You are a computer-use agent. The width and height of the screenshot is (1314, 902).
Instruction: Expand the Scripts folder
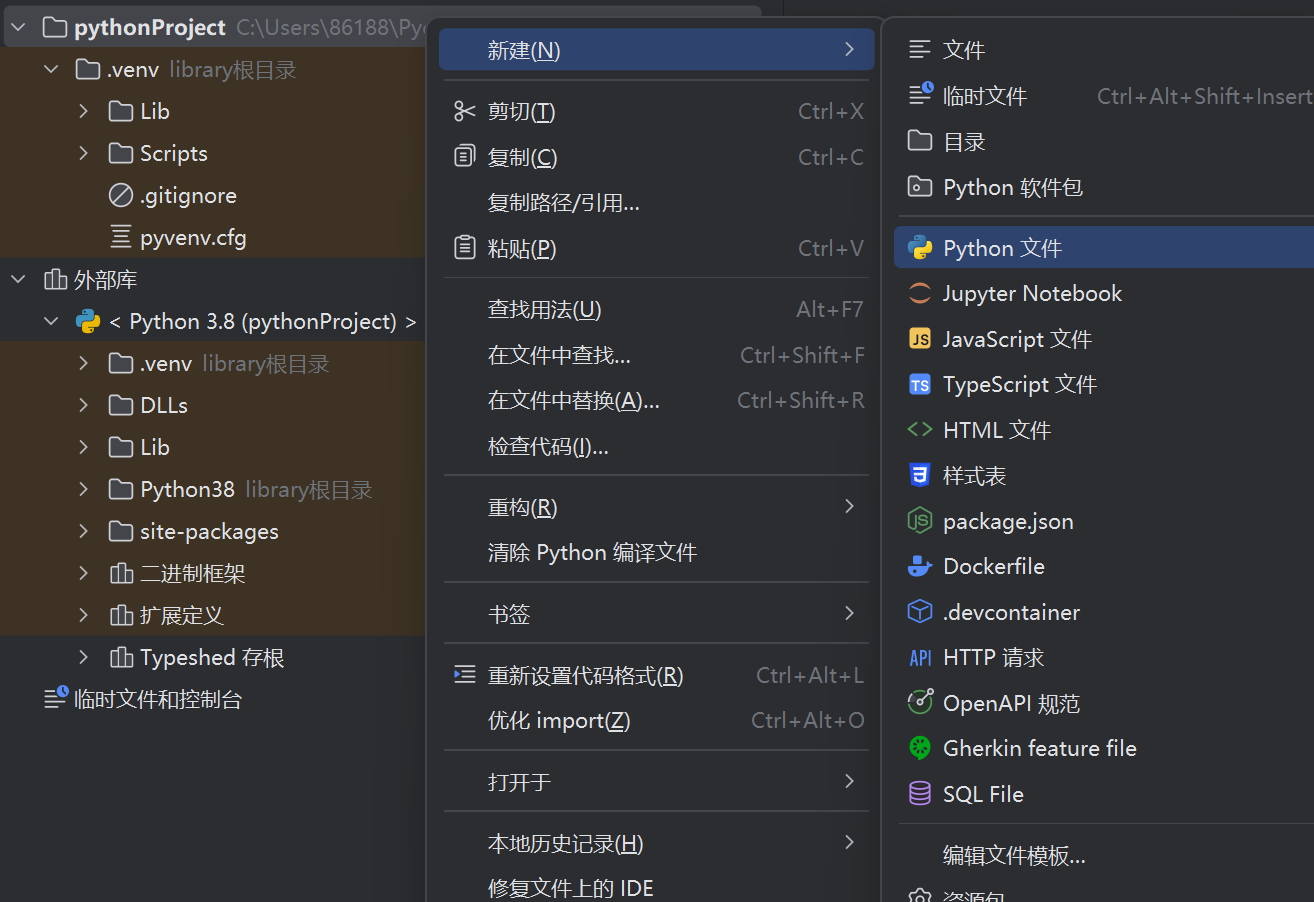coord(84,153)
